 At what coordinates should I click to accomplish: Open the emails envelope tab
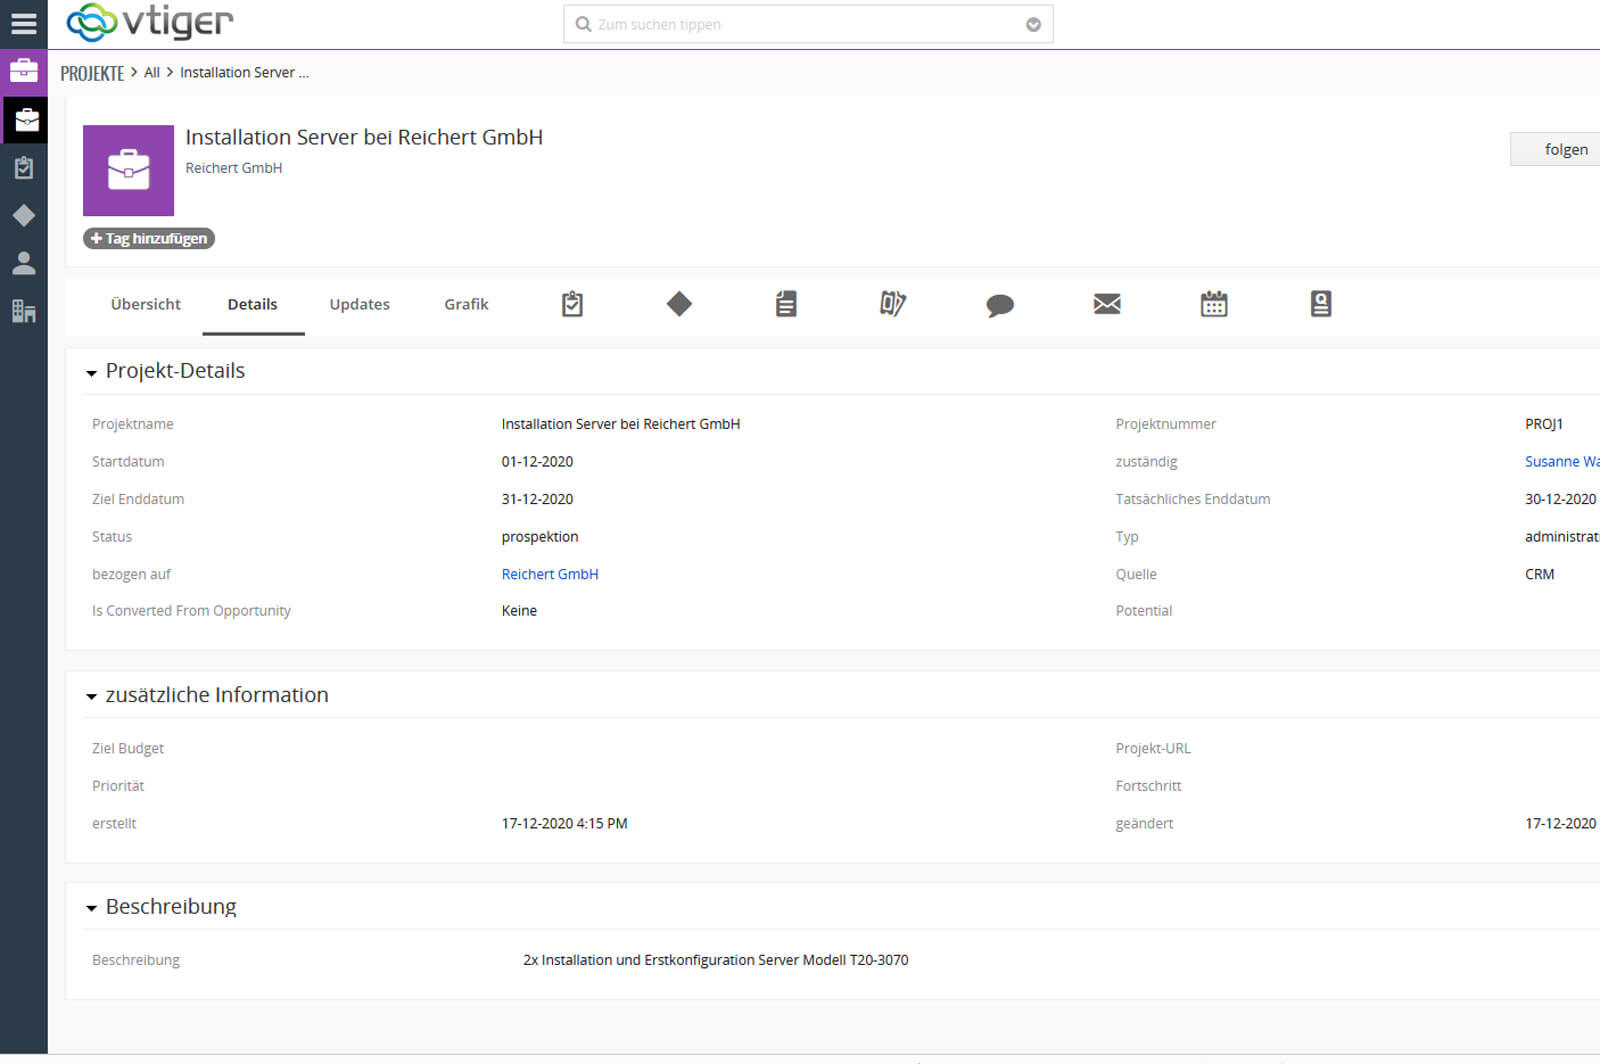click(1107, 304)
